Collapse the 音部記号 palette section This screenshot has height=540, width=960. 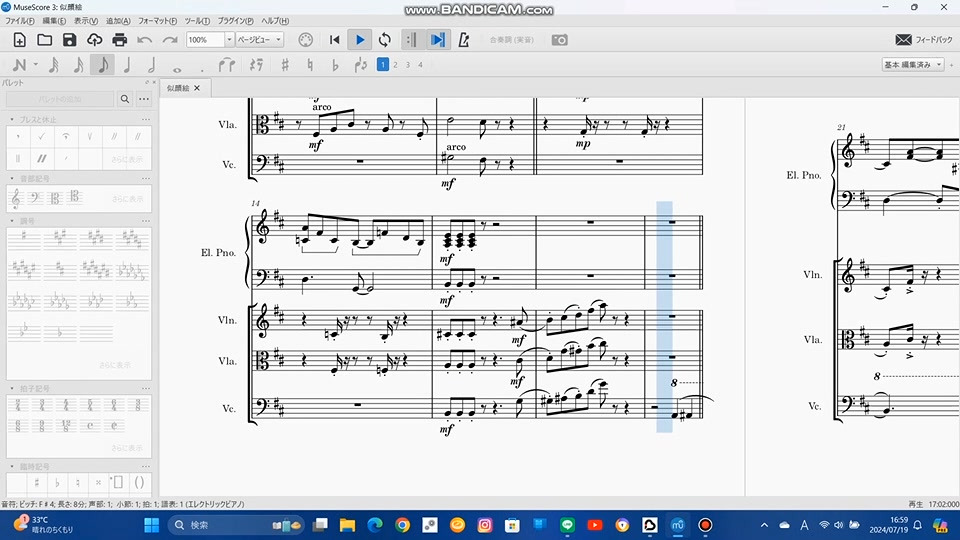pos(12,179)
